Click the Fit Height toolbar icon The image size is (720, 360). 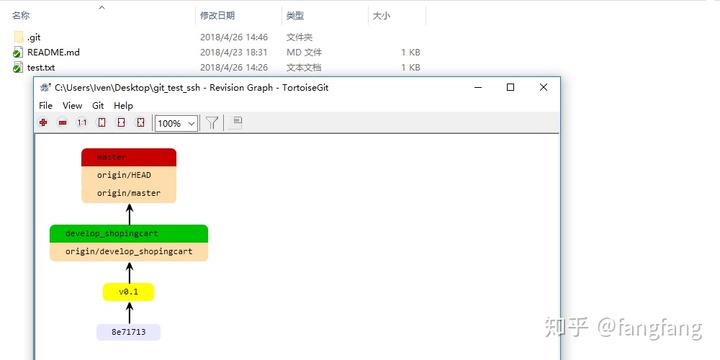point(101,123)
